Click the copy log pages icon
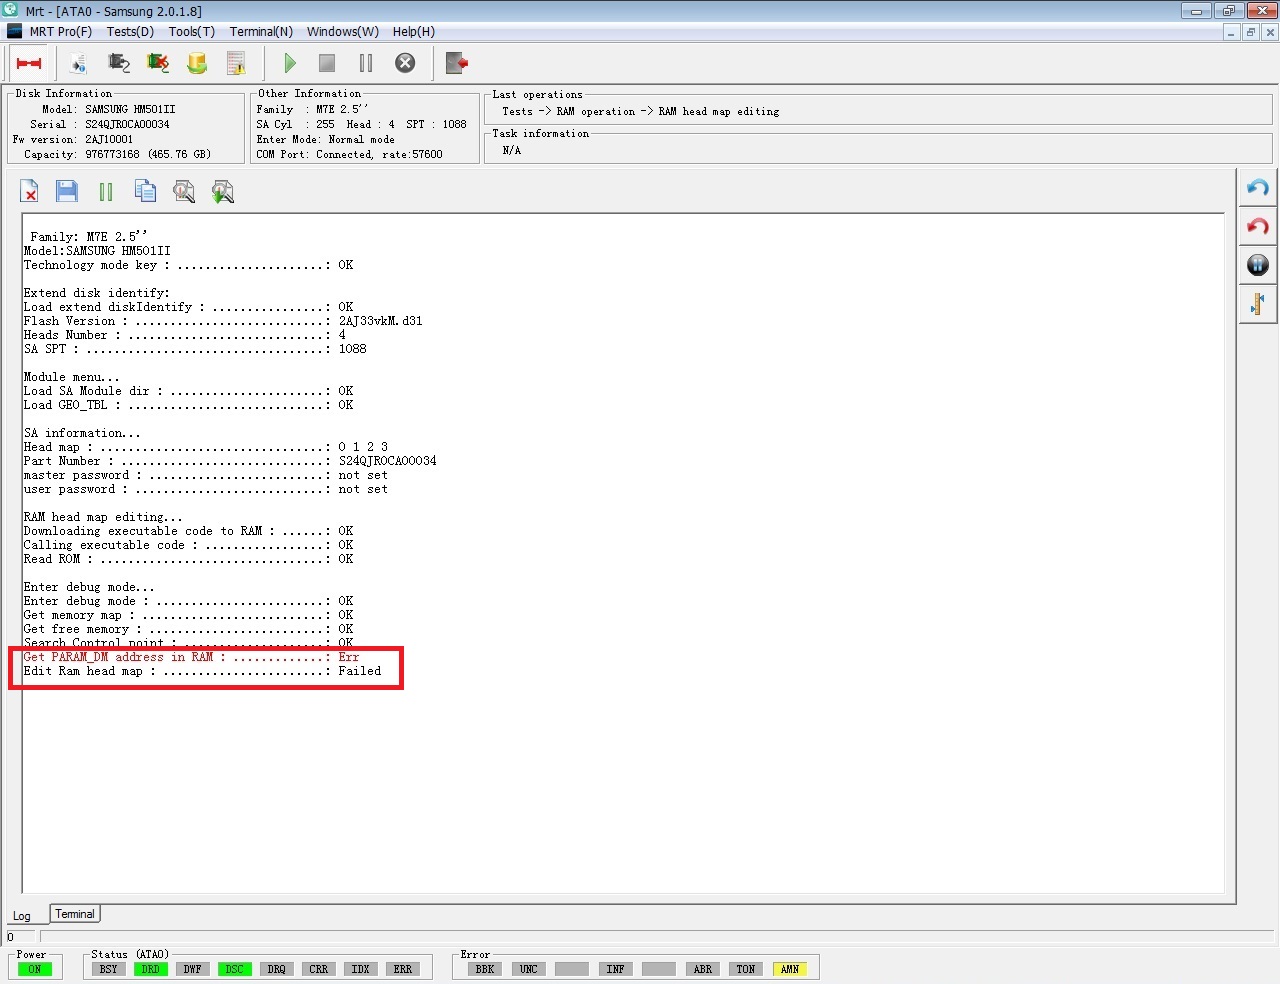Screen dimensions: 1280x984 coord(145,190)
